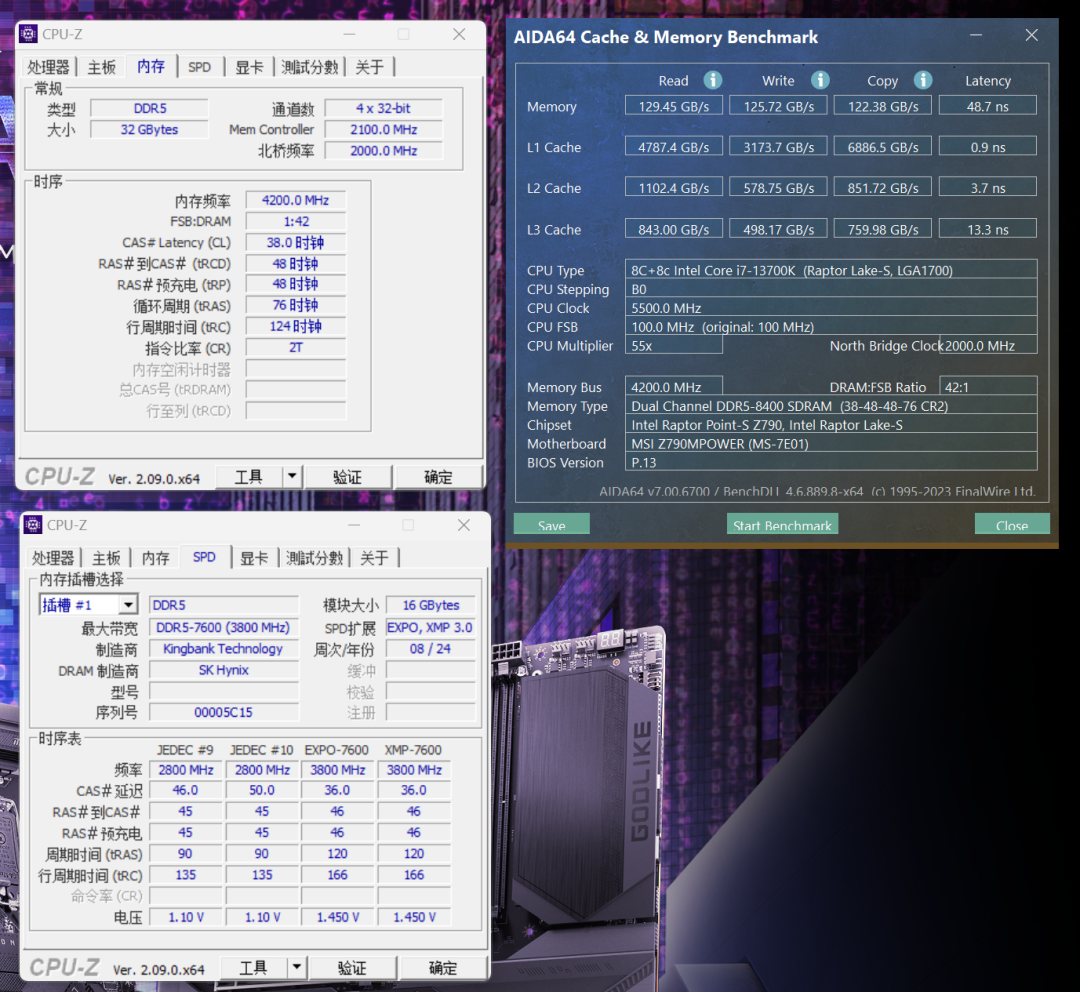The image size is (1080, 992).
Task: Click 工具 button in bottom CPU-Z
Action: (254, 968)
